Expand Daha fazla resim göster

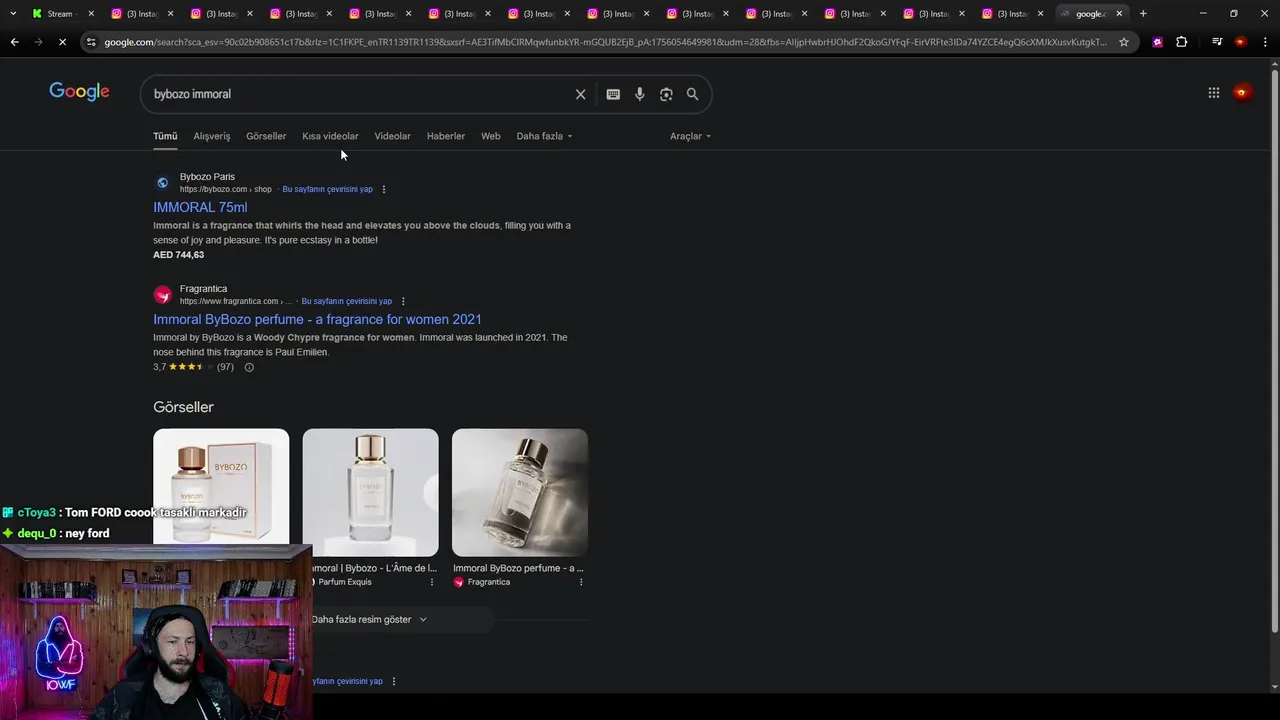369,620
